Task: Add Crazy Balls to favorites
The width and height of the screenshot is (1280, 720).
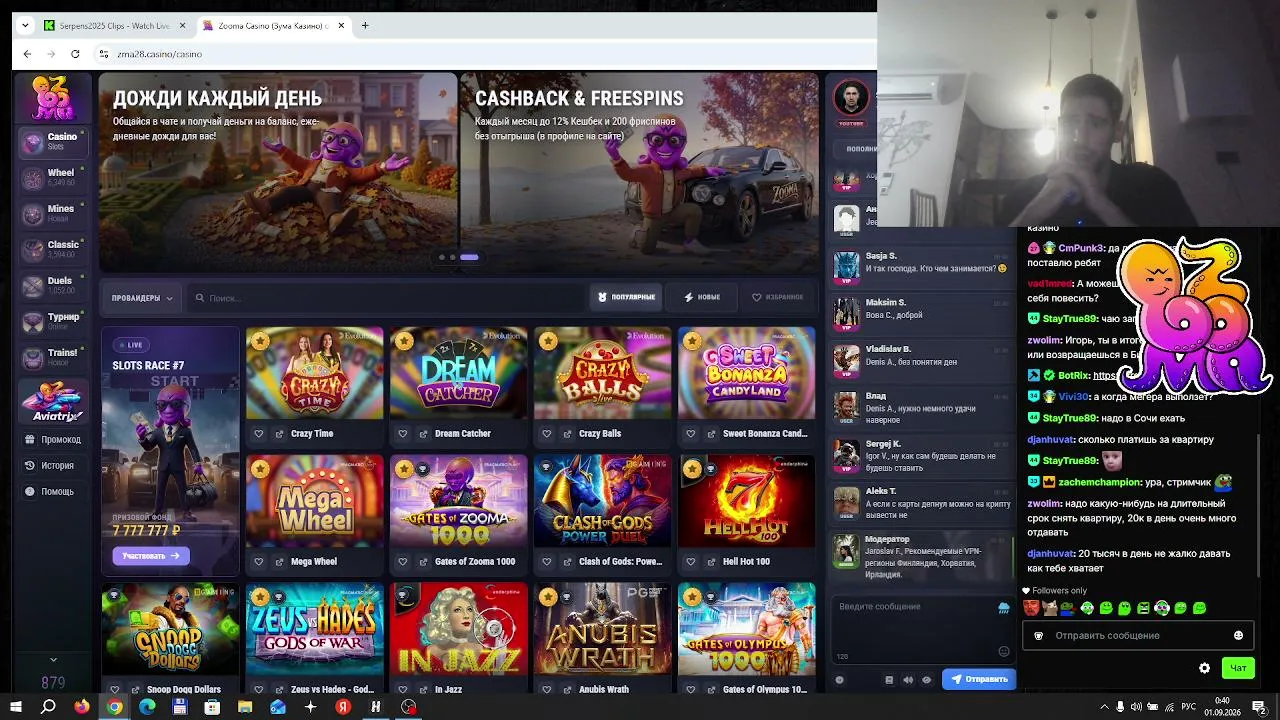Action: coord(547,434)
